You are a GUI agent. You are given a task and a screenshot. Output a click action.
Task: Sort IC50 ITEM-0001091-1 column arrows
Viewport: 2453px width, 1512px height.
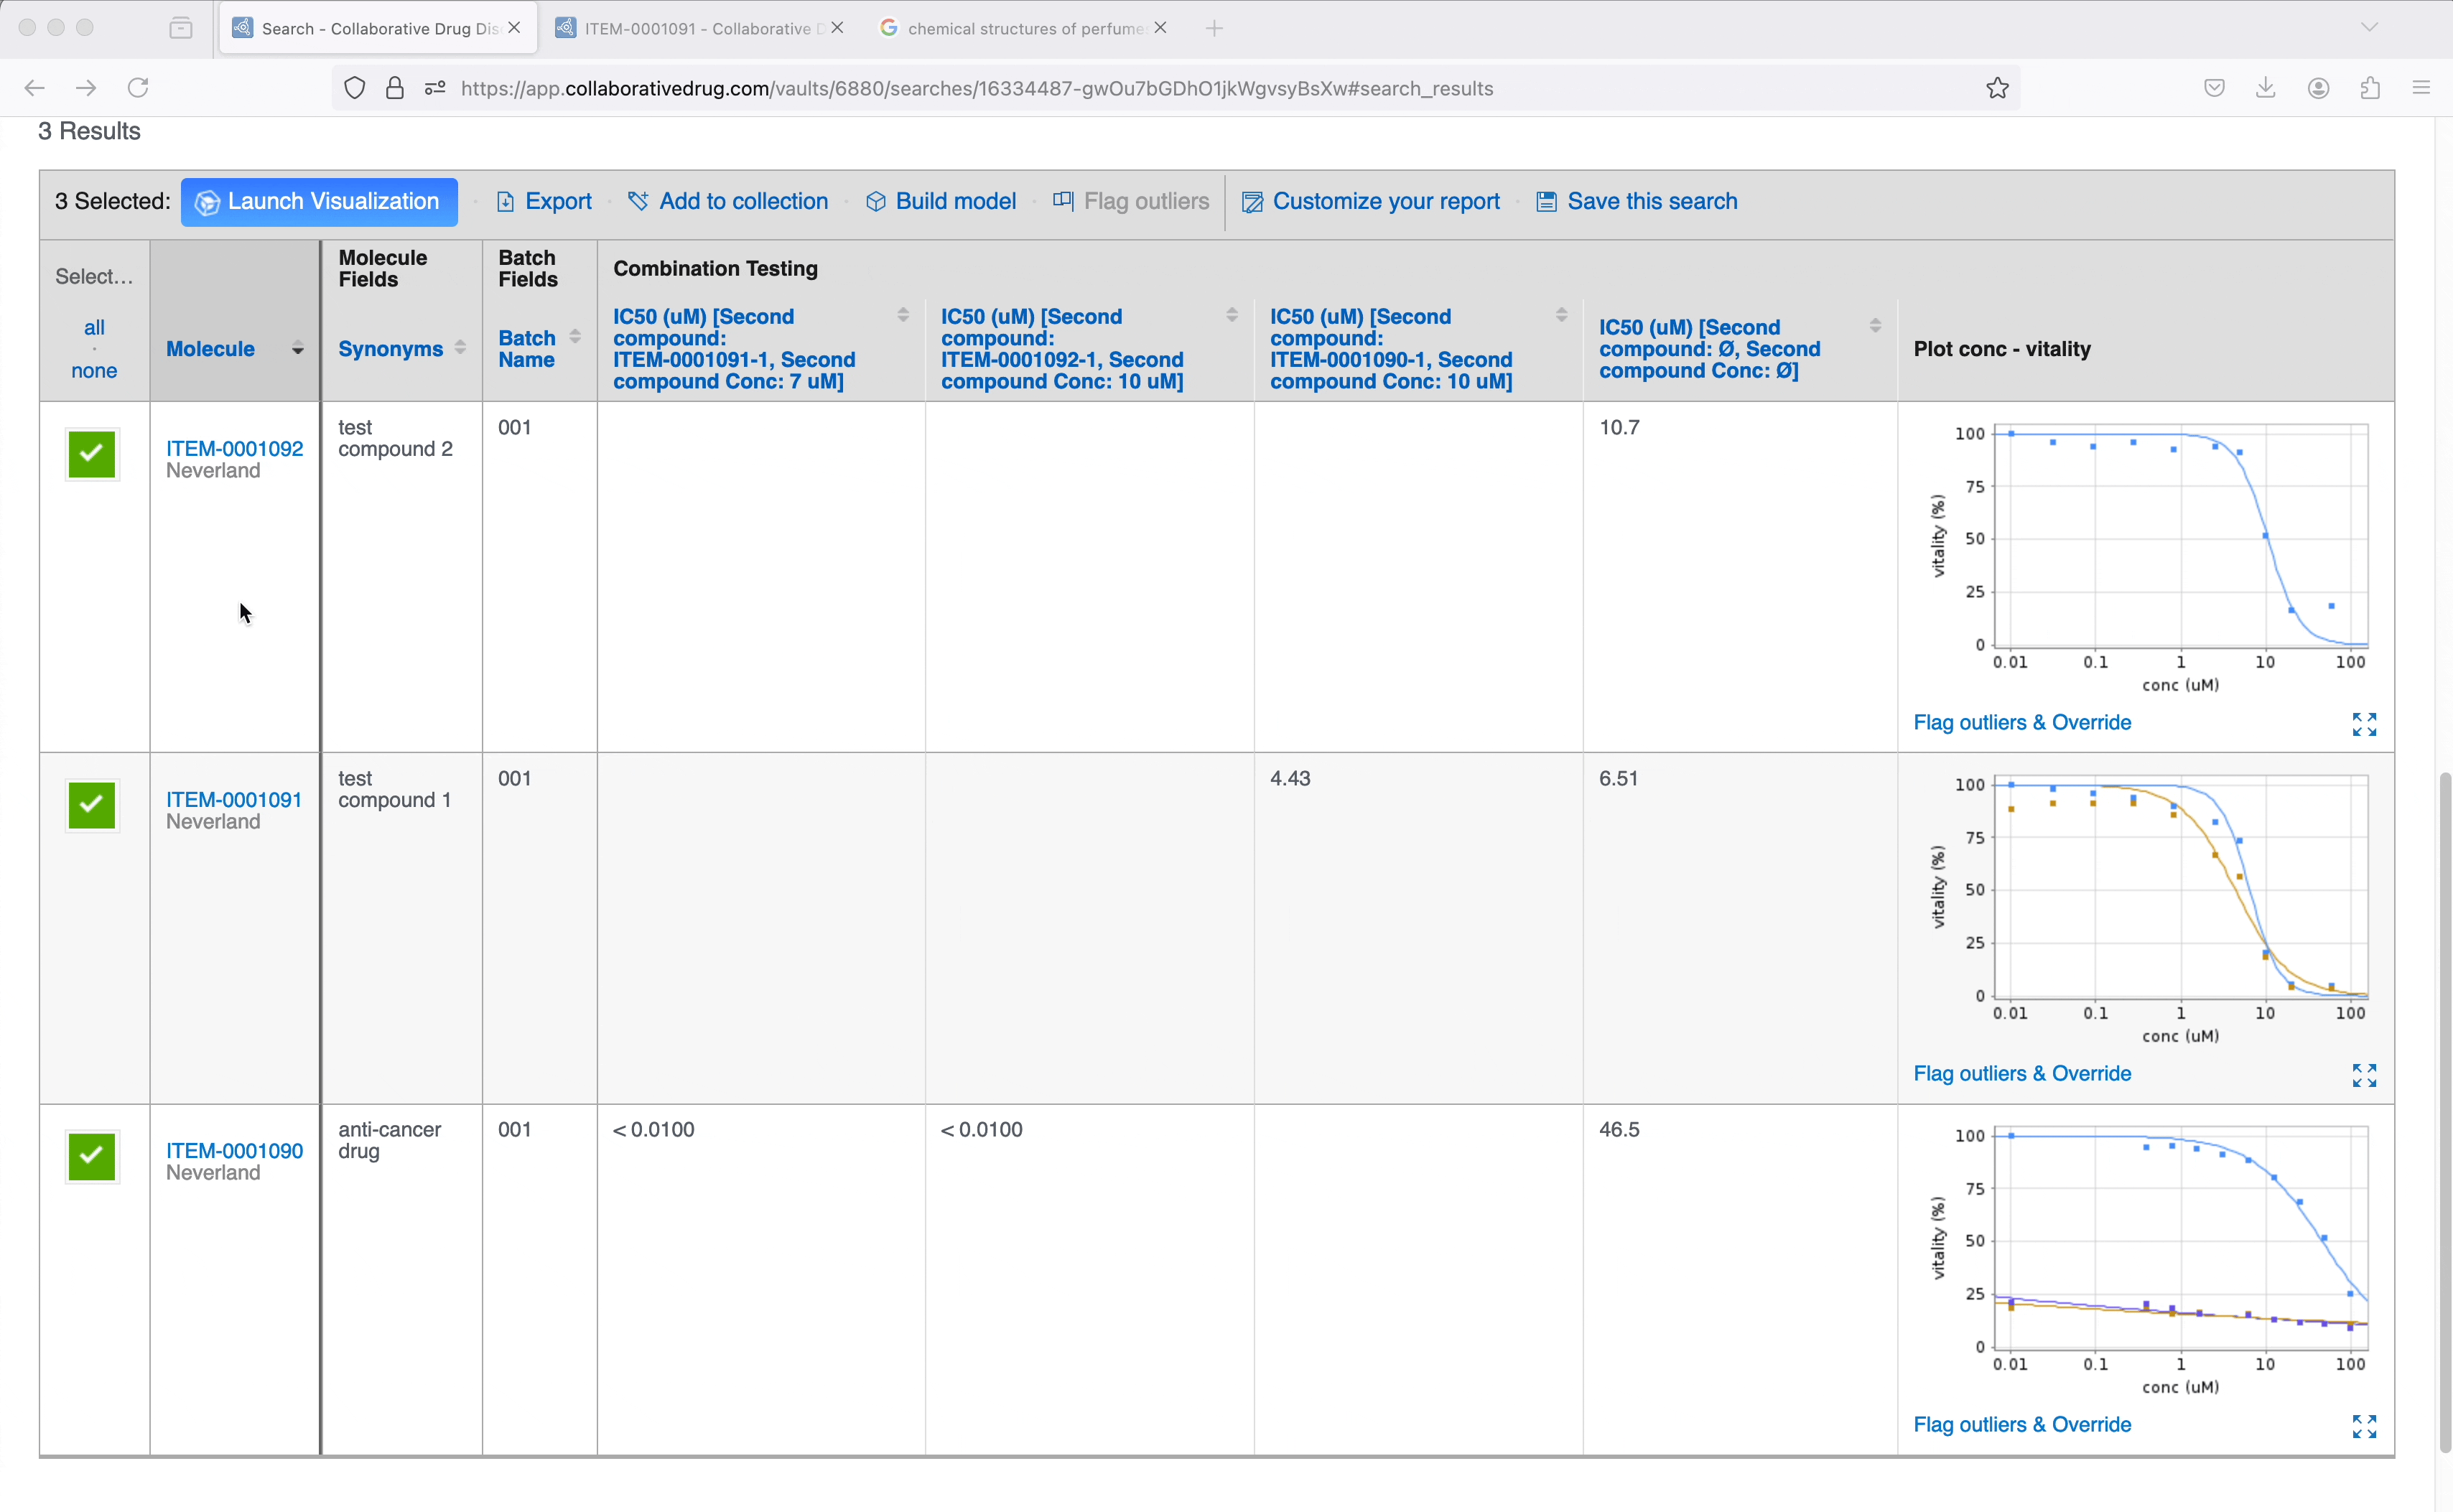click(x=903, y=315)
